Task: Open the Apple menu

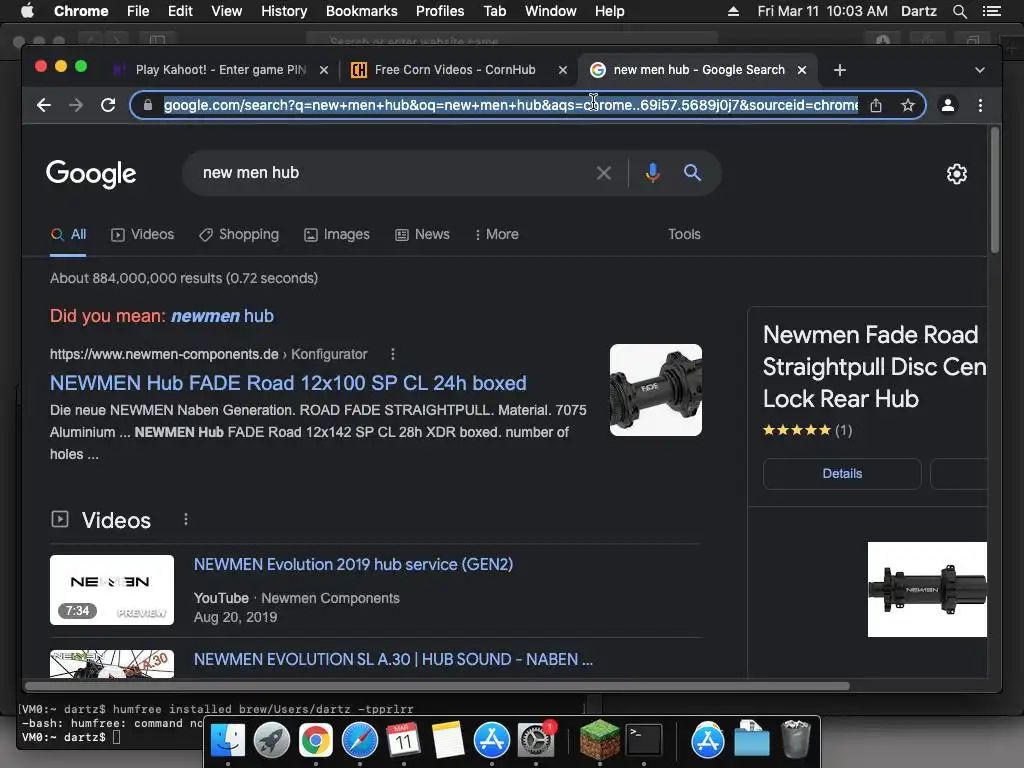Action: tap(27, 11)
